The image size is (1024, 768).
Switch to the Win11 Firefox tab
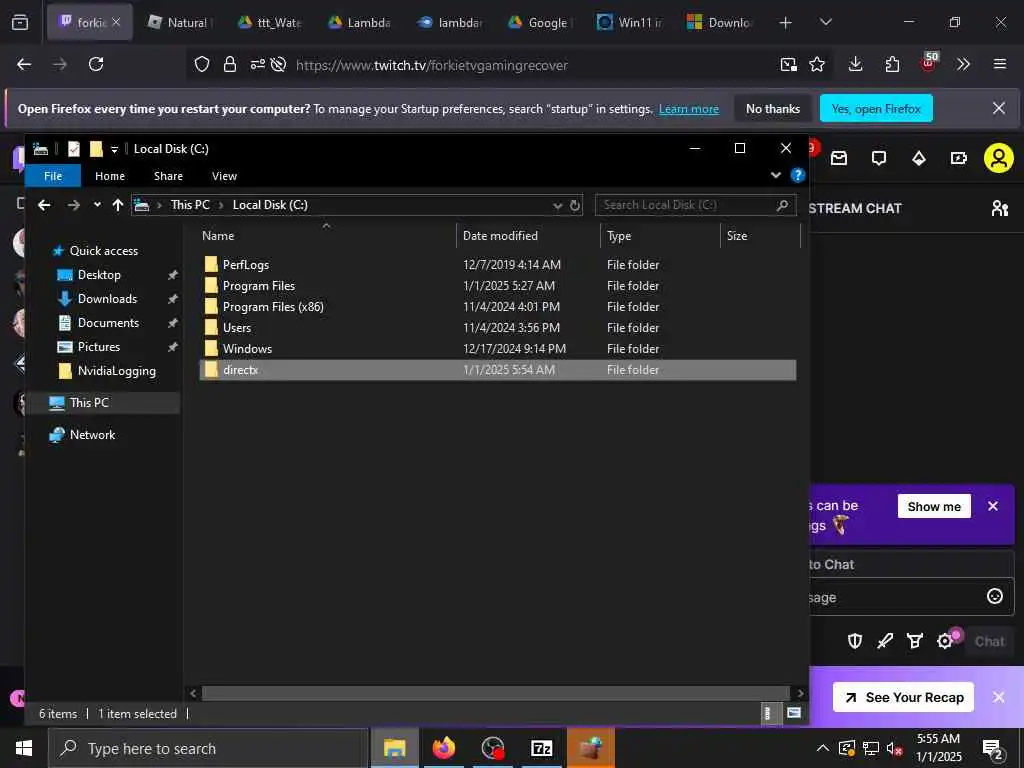pyautogui.click(x=630, y=23)
